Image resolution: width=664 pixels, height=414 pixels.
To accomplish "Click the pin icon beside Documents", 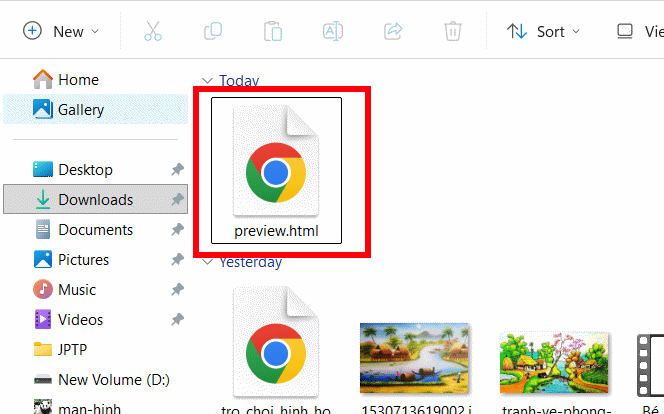I will click(x=177, y=230).
